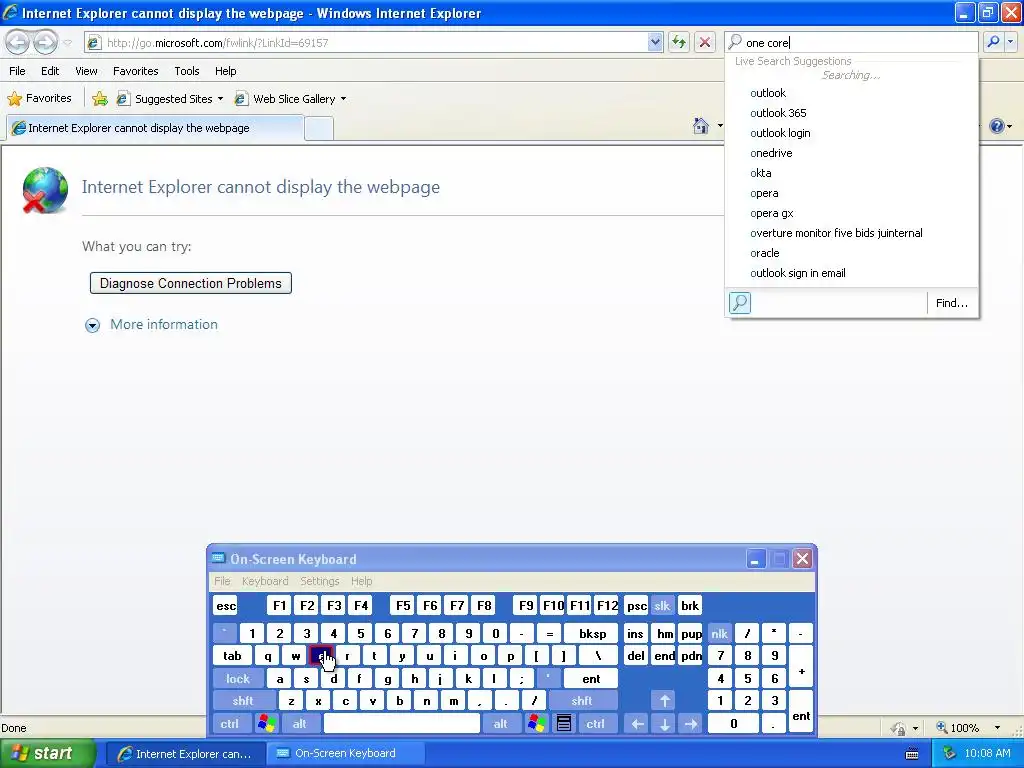Image resolution: width=1024 pixels, height=768 pixels.
Task: Click the esc key on keyboard
Action: pos(226,606)
